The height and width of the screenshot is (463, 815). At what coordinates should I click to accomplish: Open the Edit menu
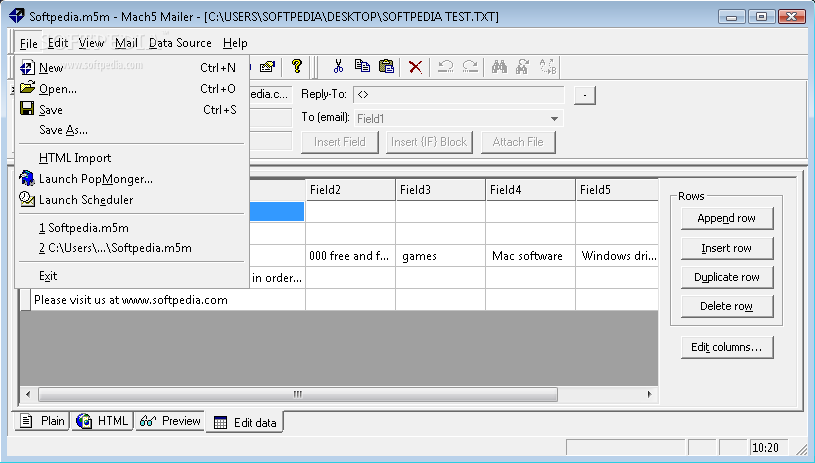(x=58, y=43)
